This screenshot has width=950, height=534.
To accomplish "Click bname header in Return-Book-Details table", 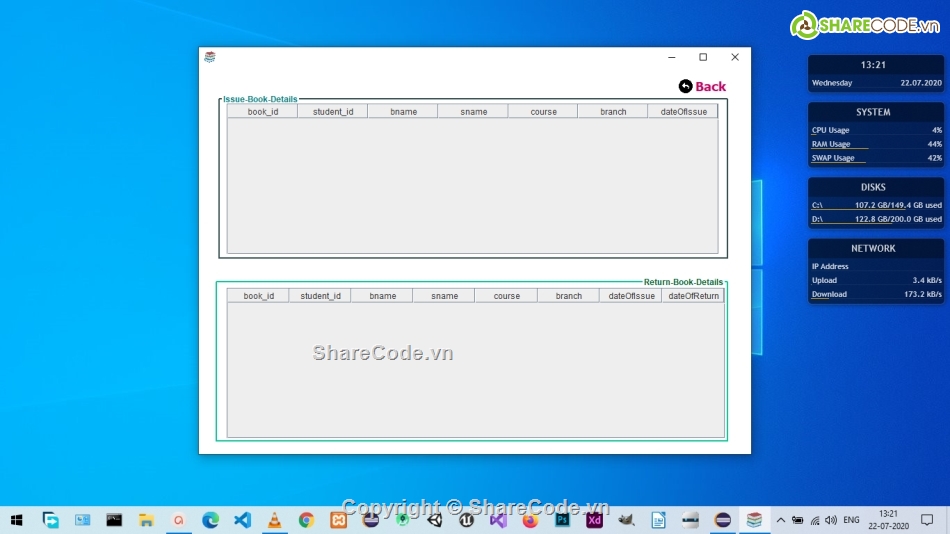I will pyautogui.click(x=382, y=296).
